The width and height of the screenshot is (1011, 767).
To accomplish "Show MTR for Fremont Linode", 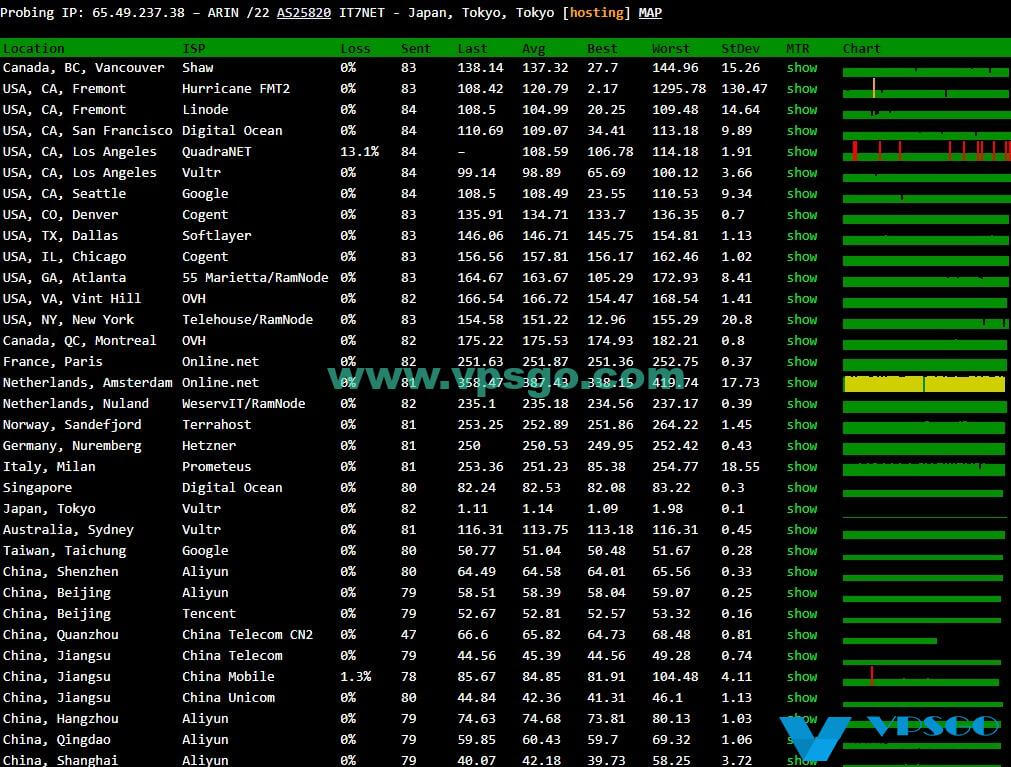I will (x=802, y=110).
